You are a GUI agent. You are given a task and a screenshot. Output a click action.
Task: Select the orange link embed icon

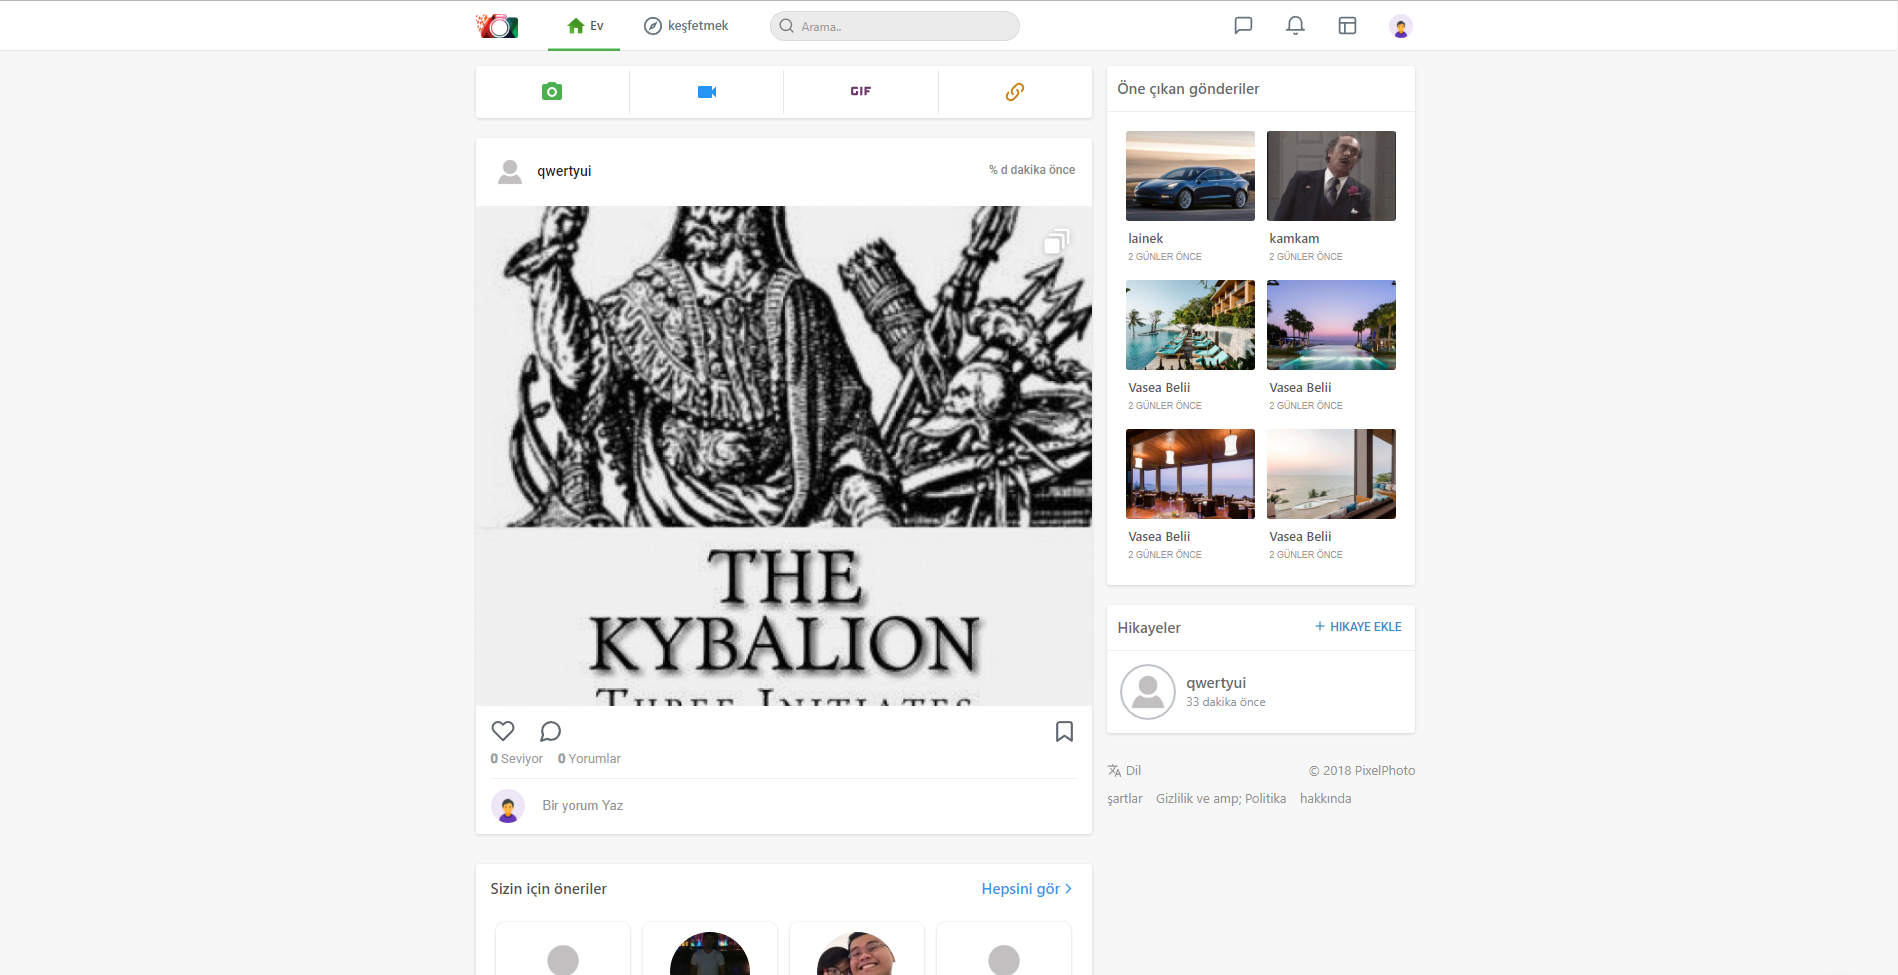[x=1015, y=92]
